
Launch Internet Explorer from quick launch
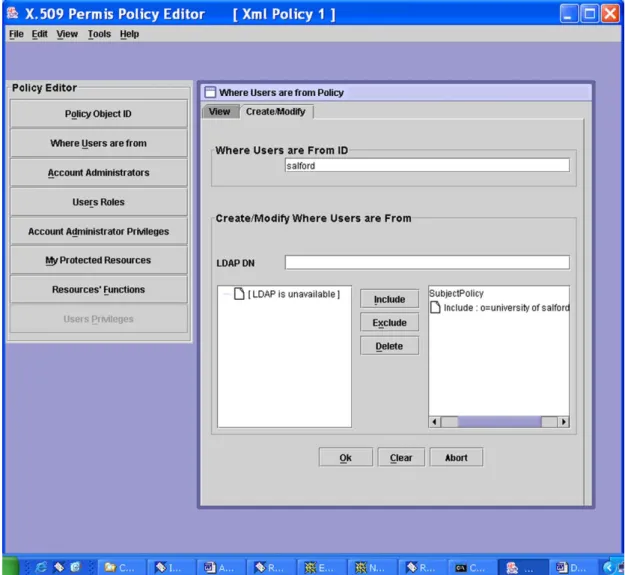click(x=41, y=567)
